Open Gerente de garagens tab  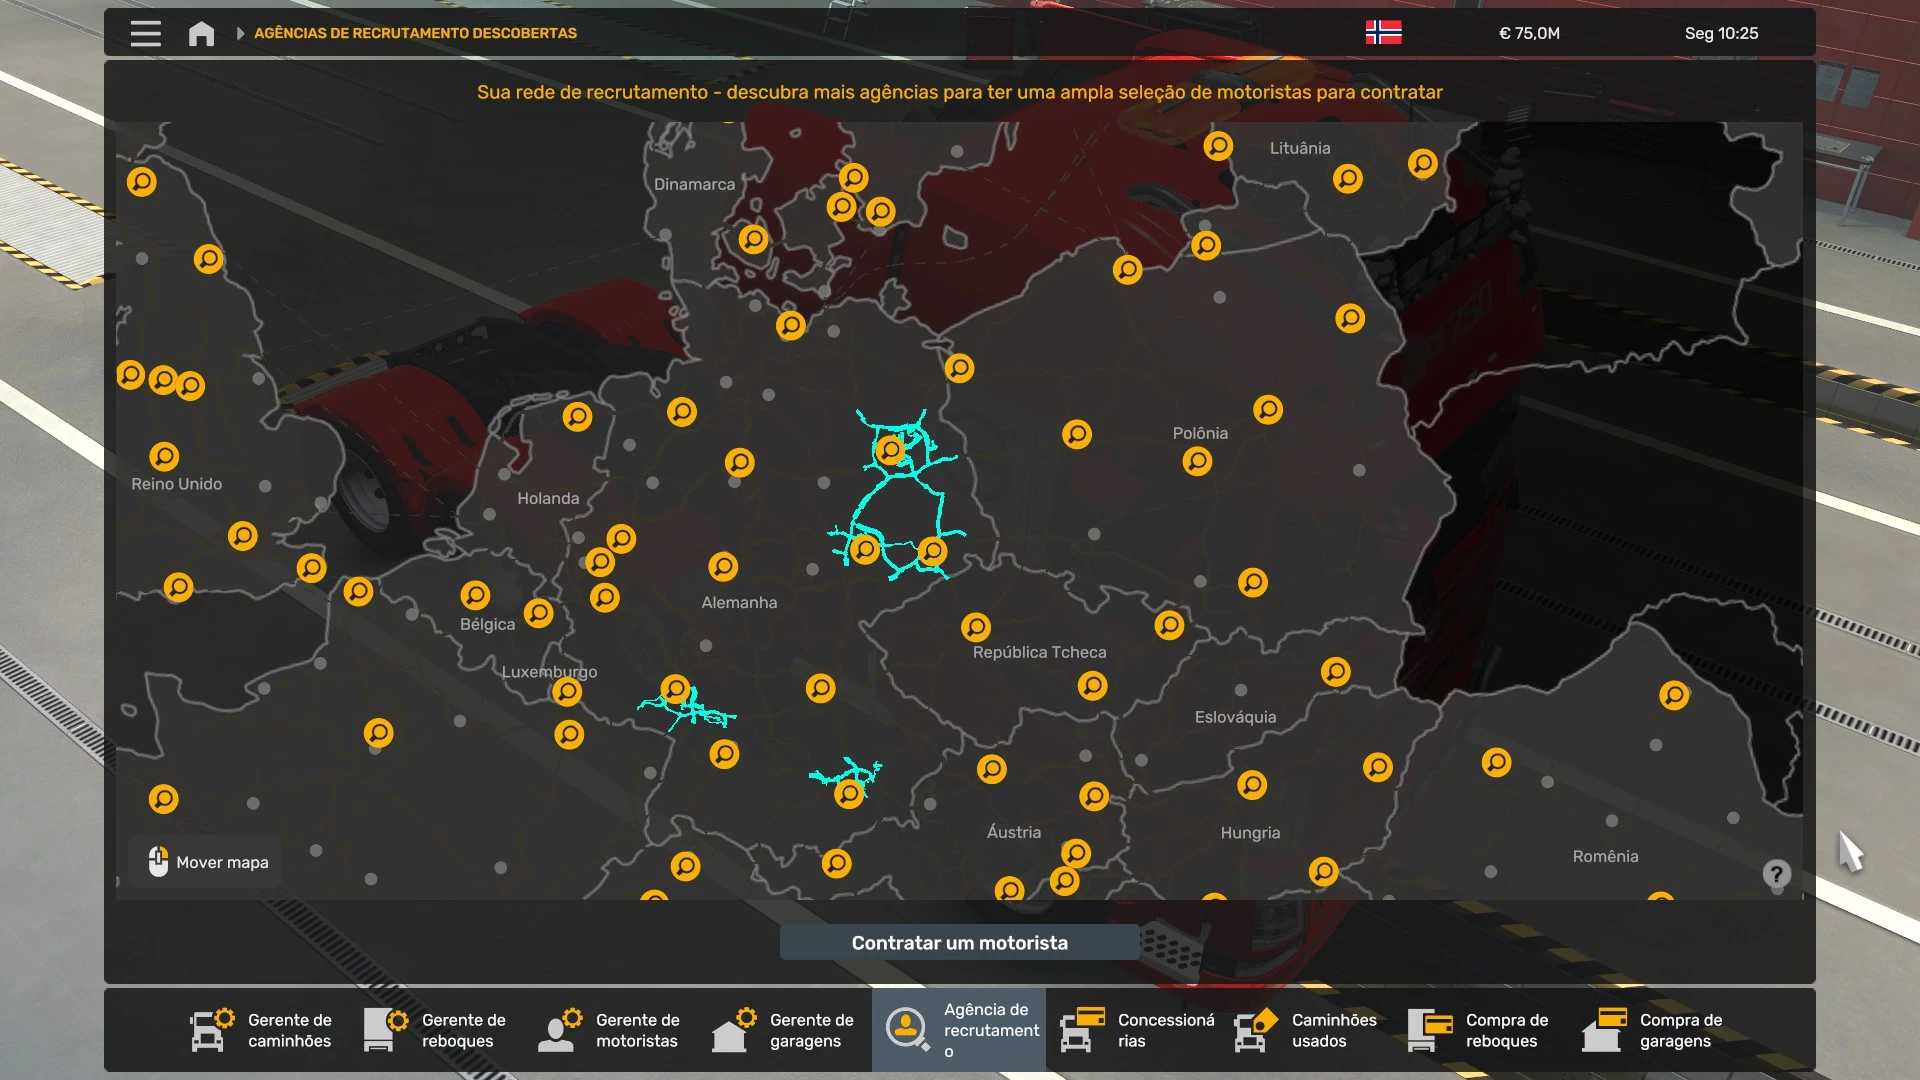(783, 1030)
